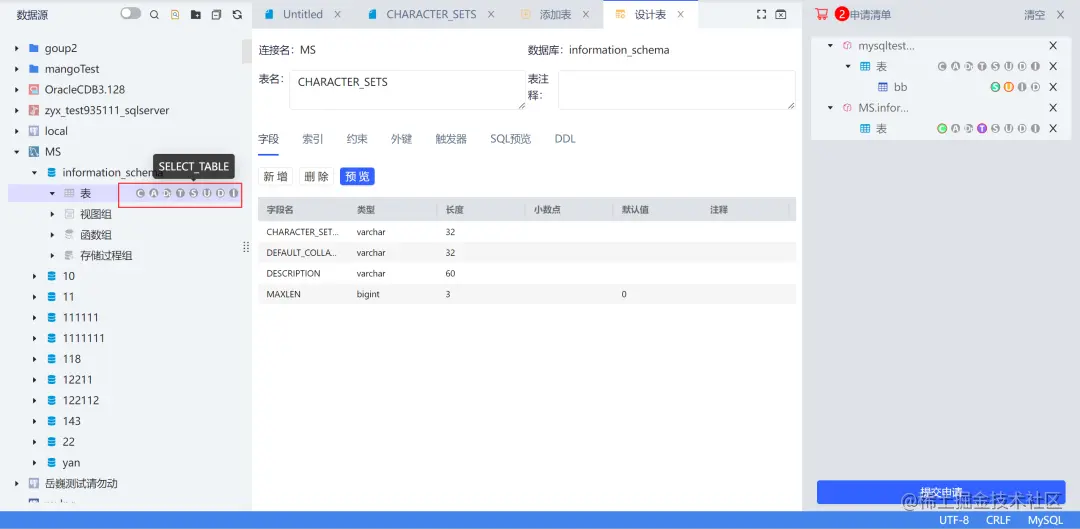
Task: Expand the local connection node
Action: pyautogui.click(x=17, y=131)
